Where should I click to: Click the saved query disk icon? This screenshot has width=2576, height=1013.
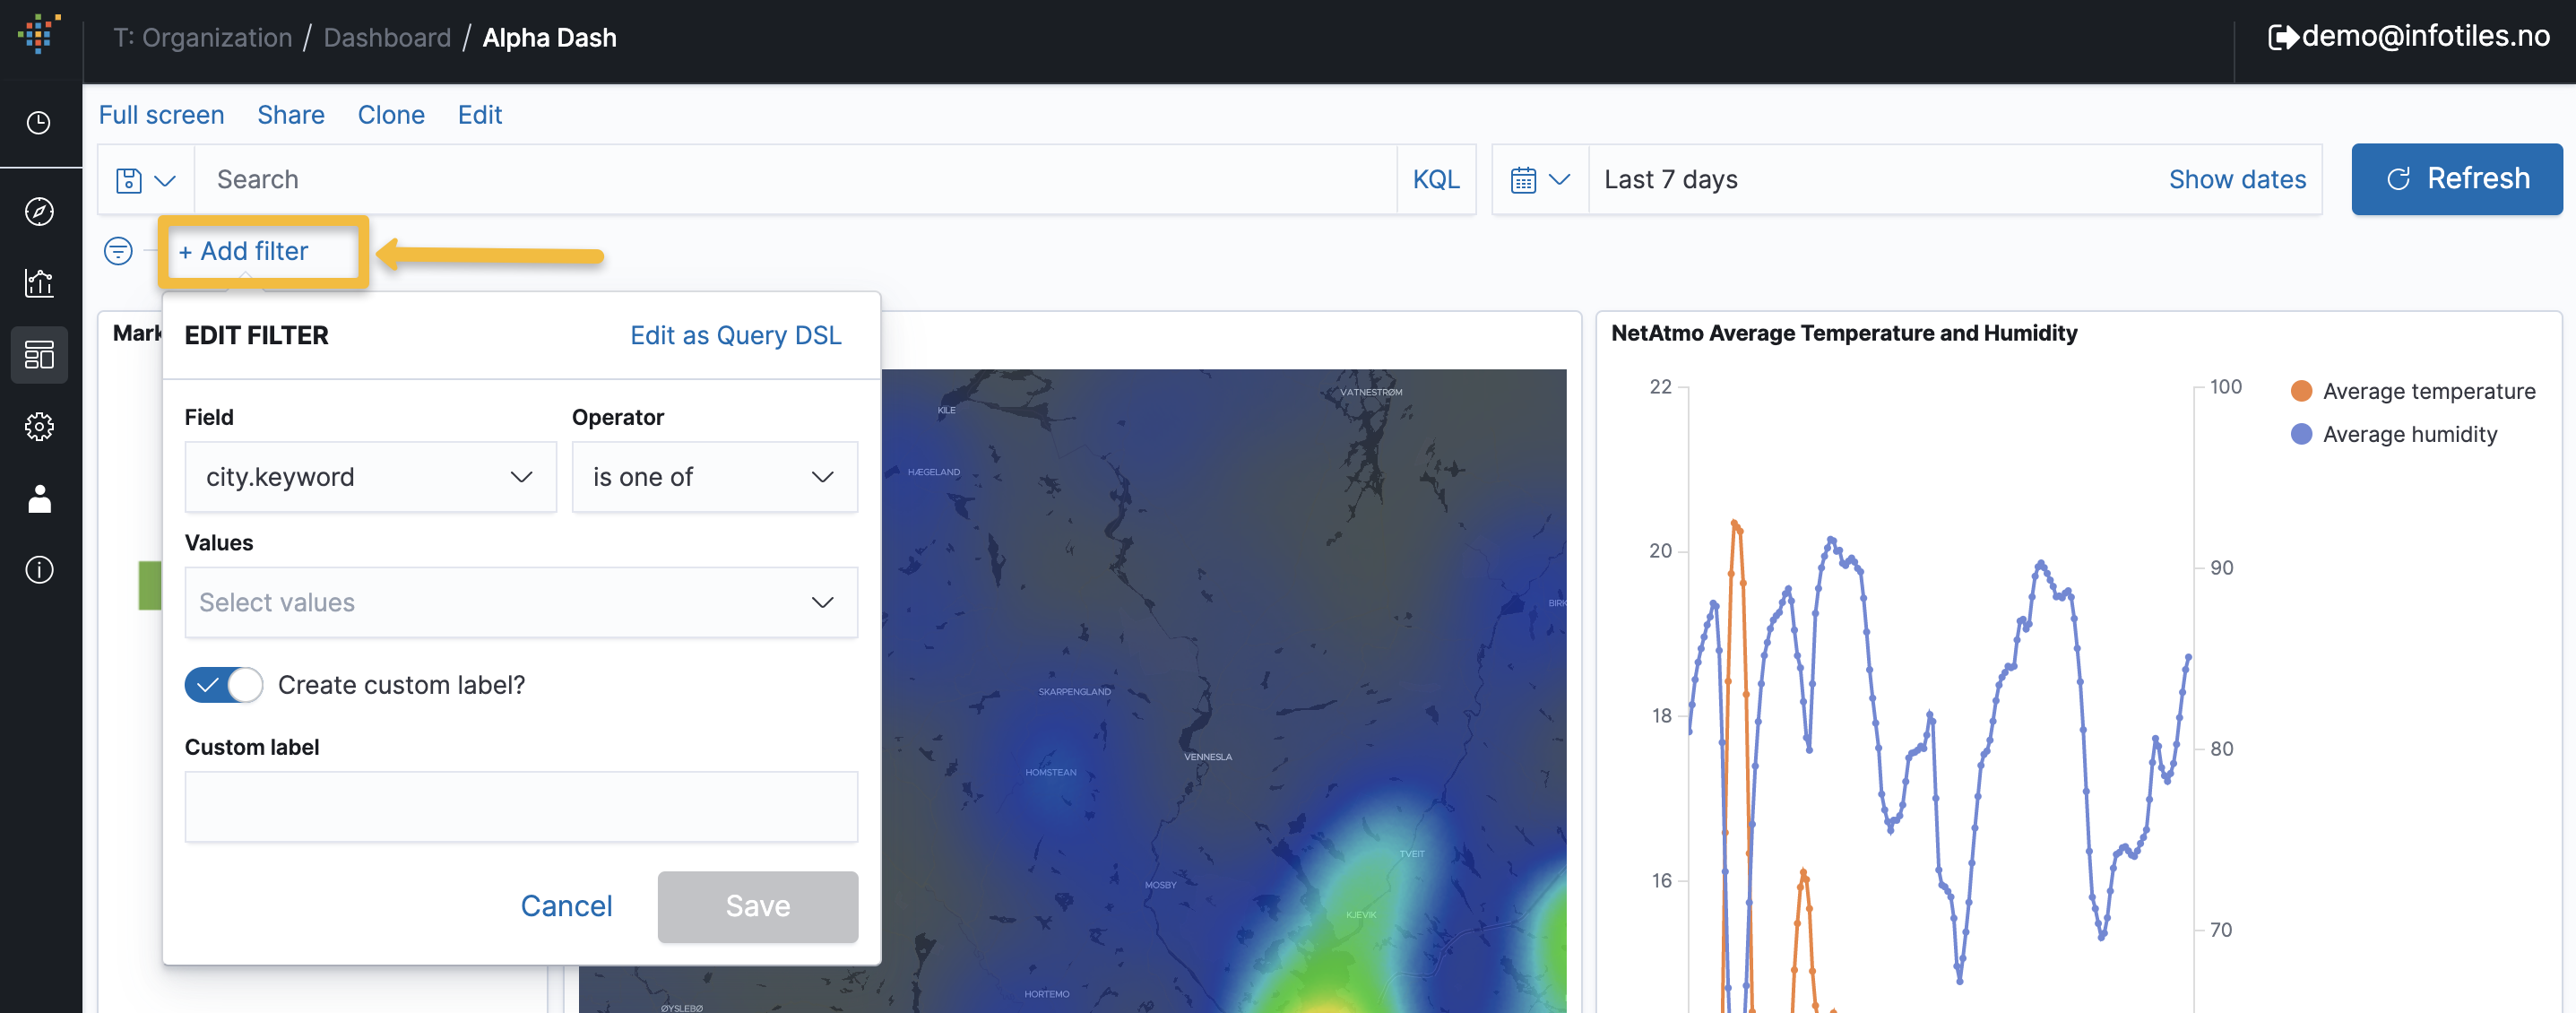pyautogui.click(x=129, y=180)
